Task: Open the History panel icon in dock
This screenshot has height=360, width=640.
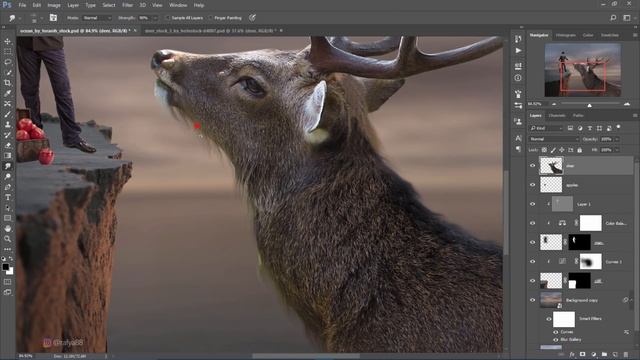Action: (x=518, y=39)
